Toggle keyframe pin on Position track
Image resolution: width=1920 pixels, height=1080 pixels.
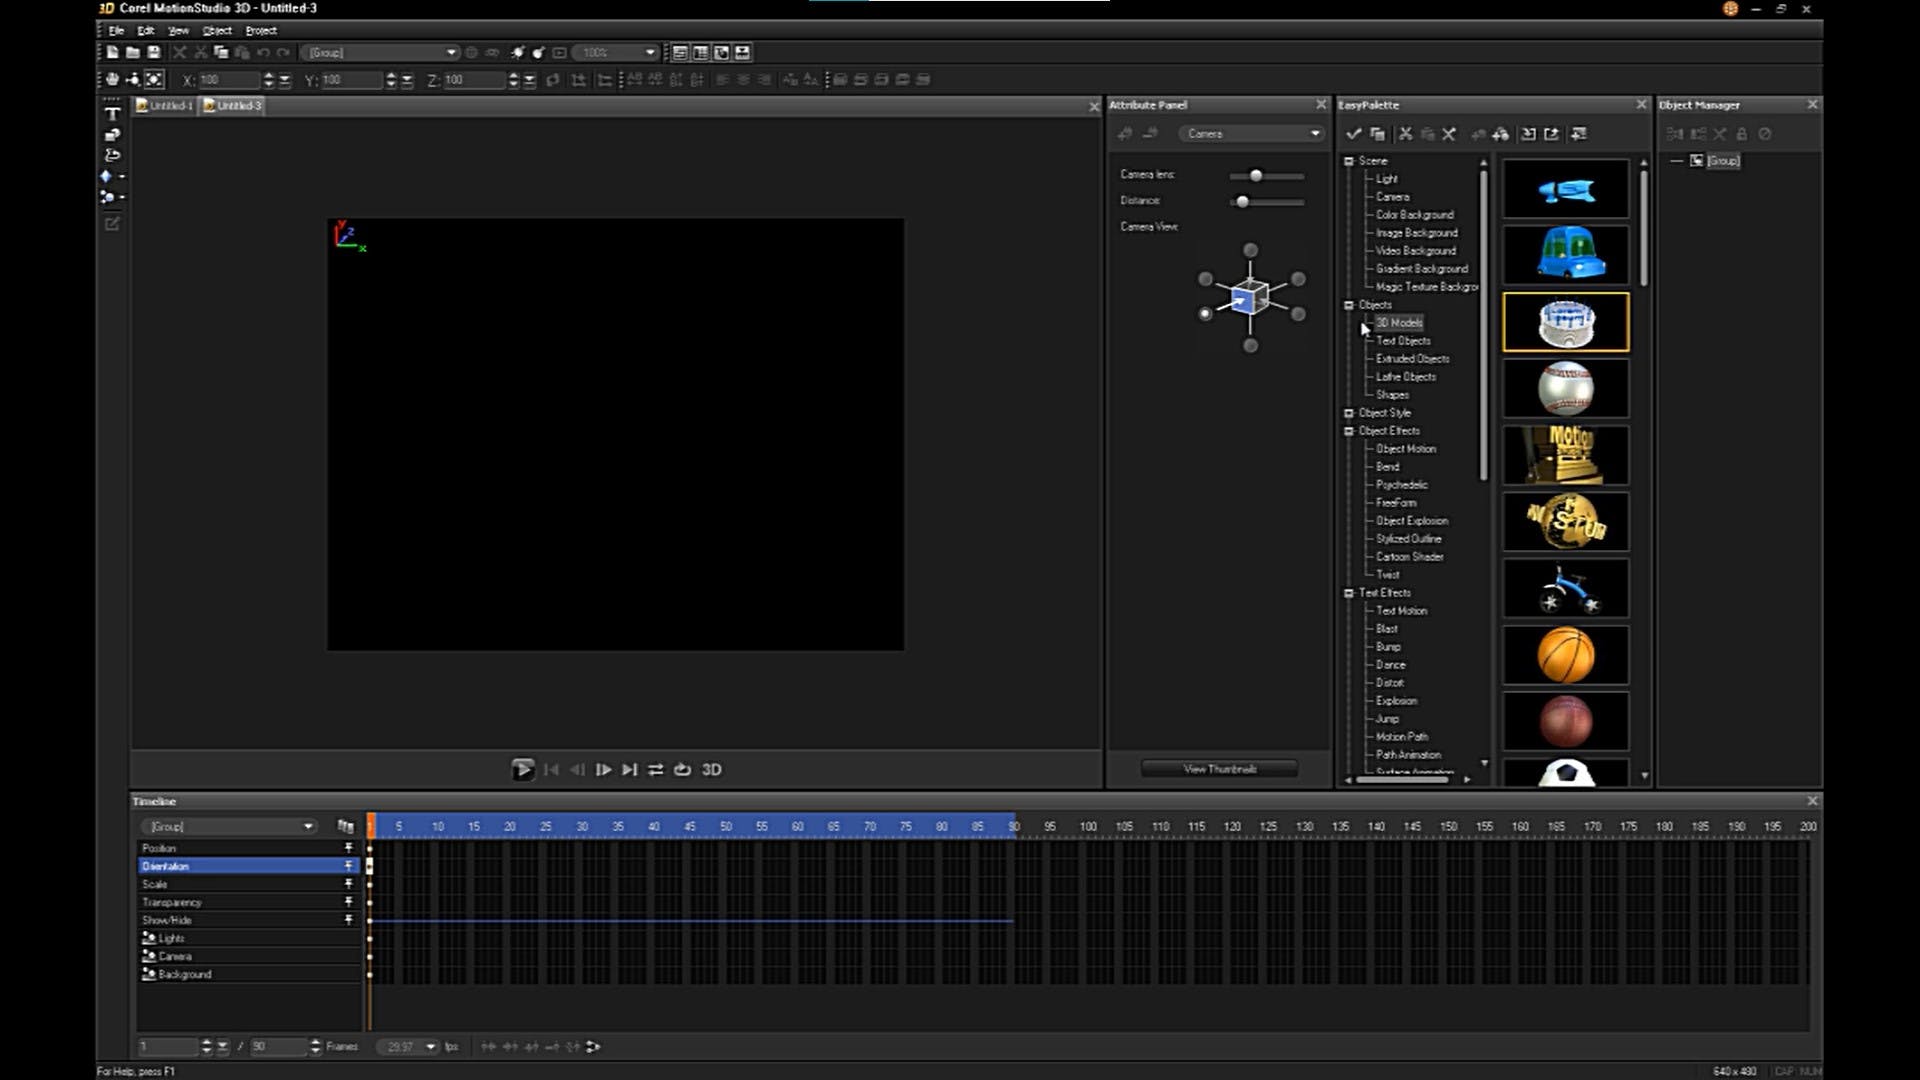(x=348, y=848)
